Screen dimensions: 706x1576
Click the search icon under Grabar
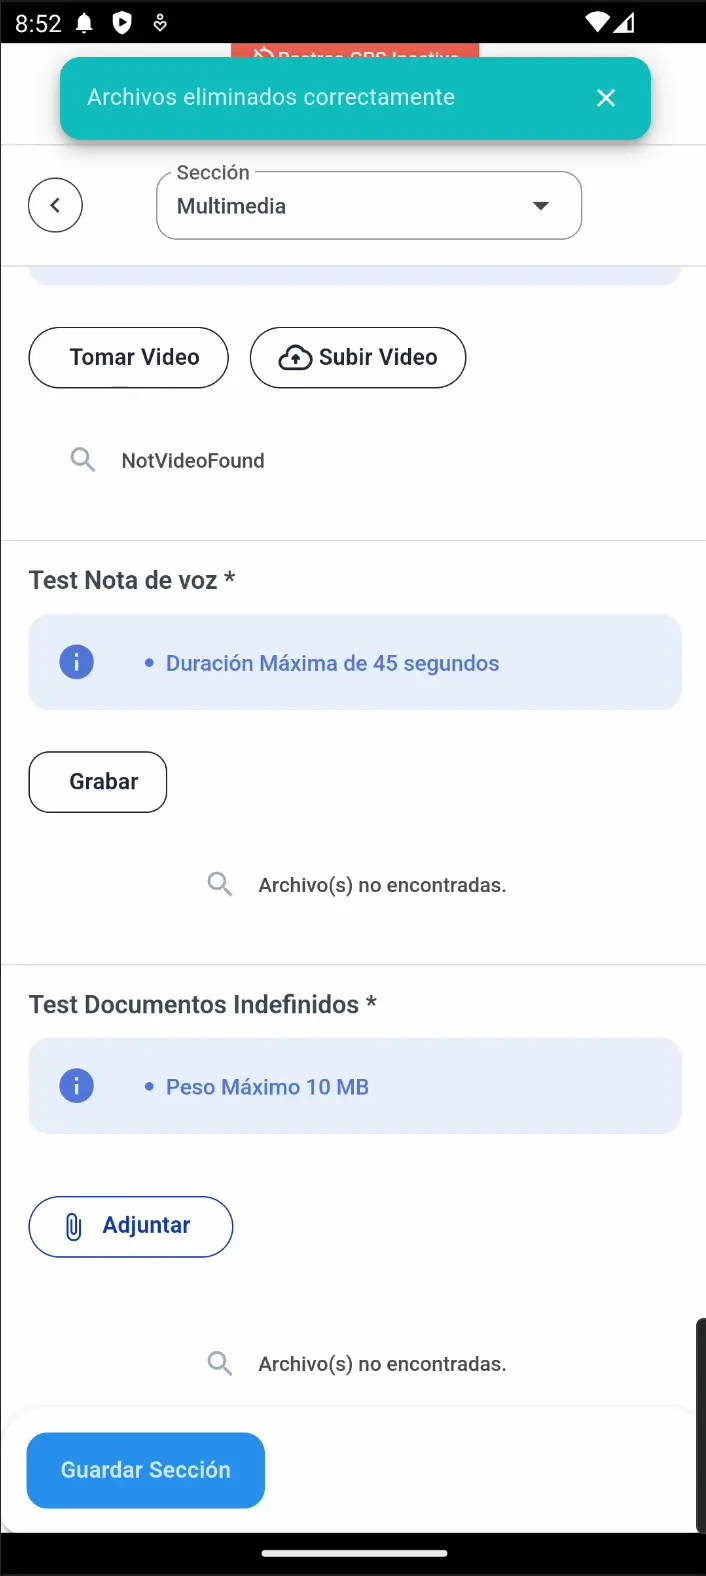pos(220,884)
